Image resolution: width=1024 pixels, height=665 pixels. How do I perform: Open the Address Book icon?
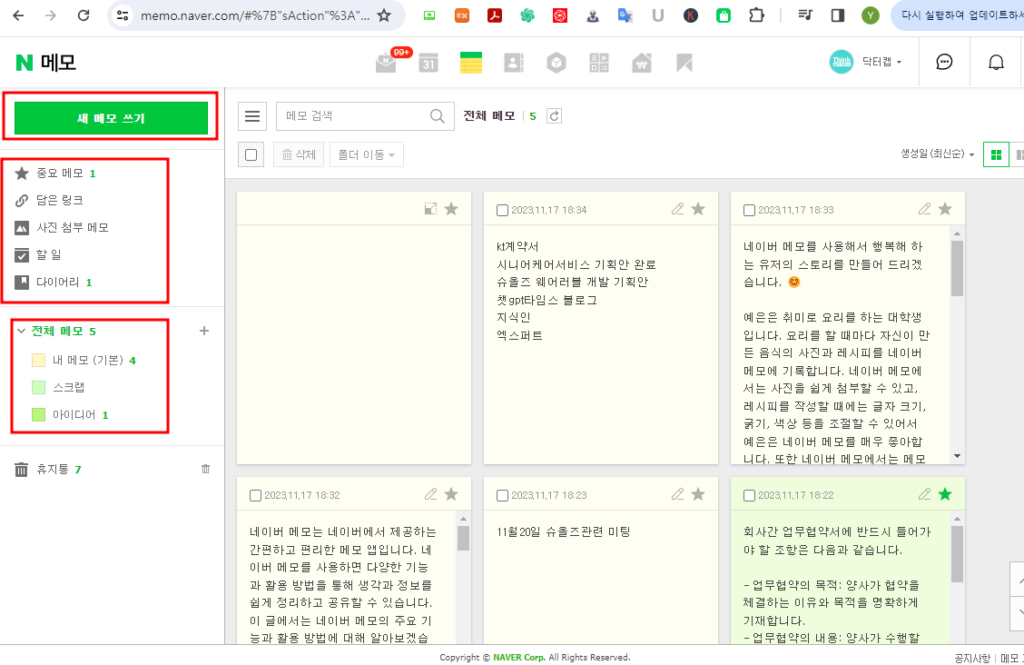click(514, 63)
